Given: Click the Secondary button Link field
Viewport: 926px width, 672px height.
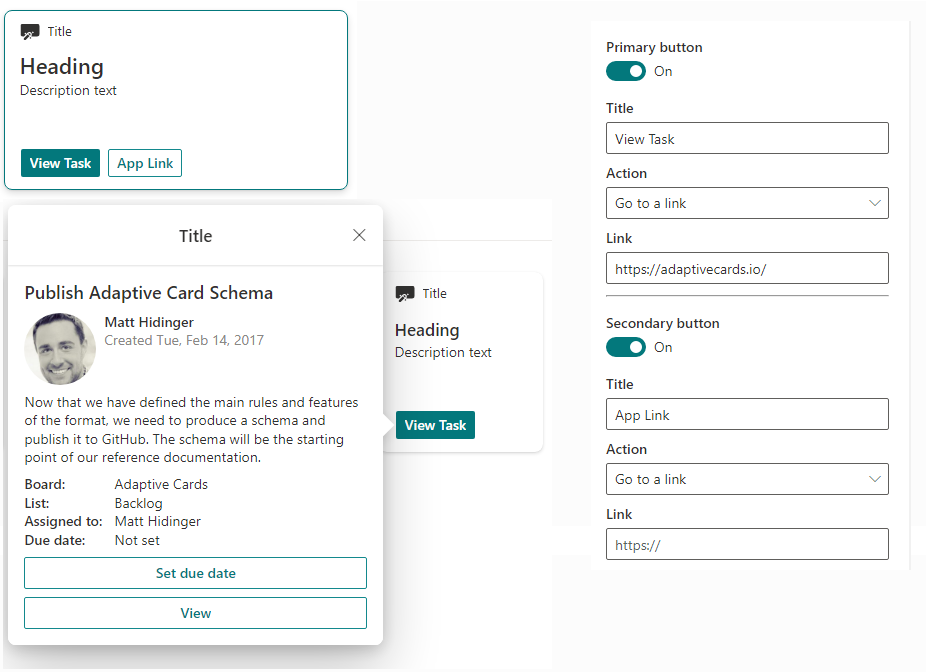Looking at the screenshot, I should (747, 545).
